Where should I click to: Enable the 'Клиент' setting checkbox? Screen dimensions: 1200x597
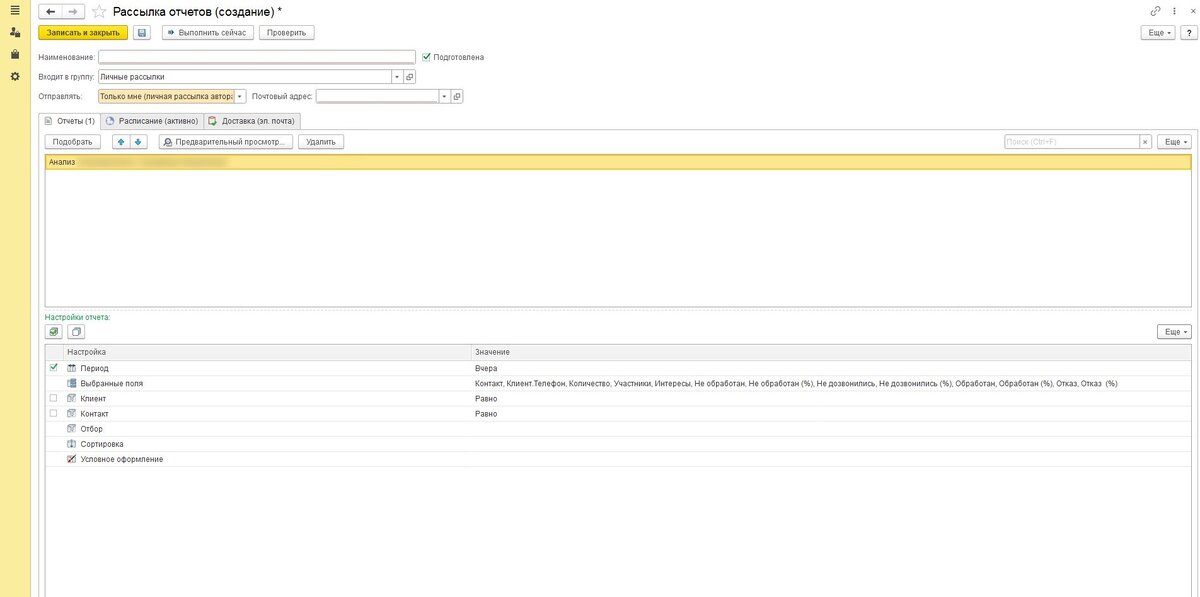click(x=54, y=398)
